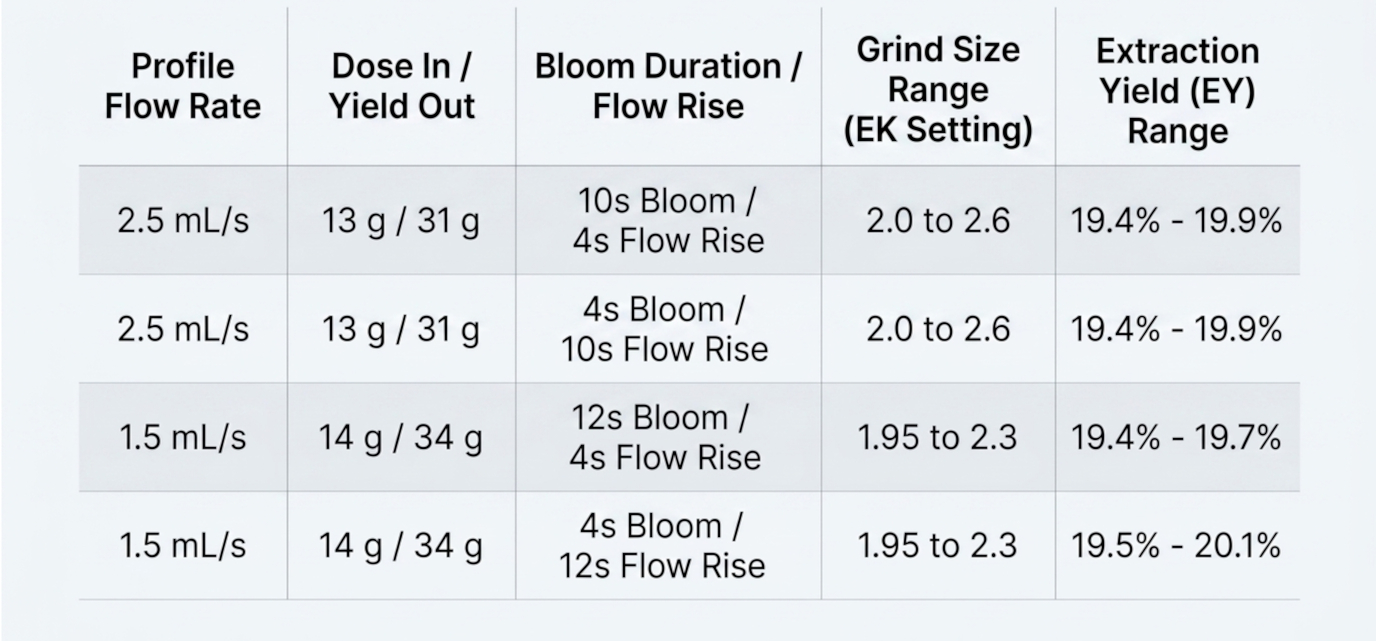1376x641 pixels.
Task: Select the 12s Bloom / 4s Flow Rise cell
Action: [x=668, y=437]
